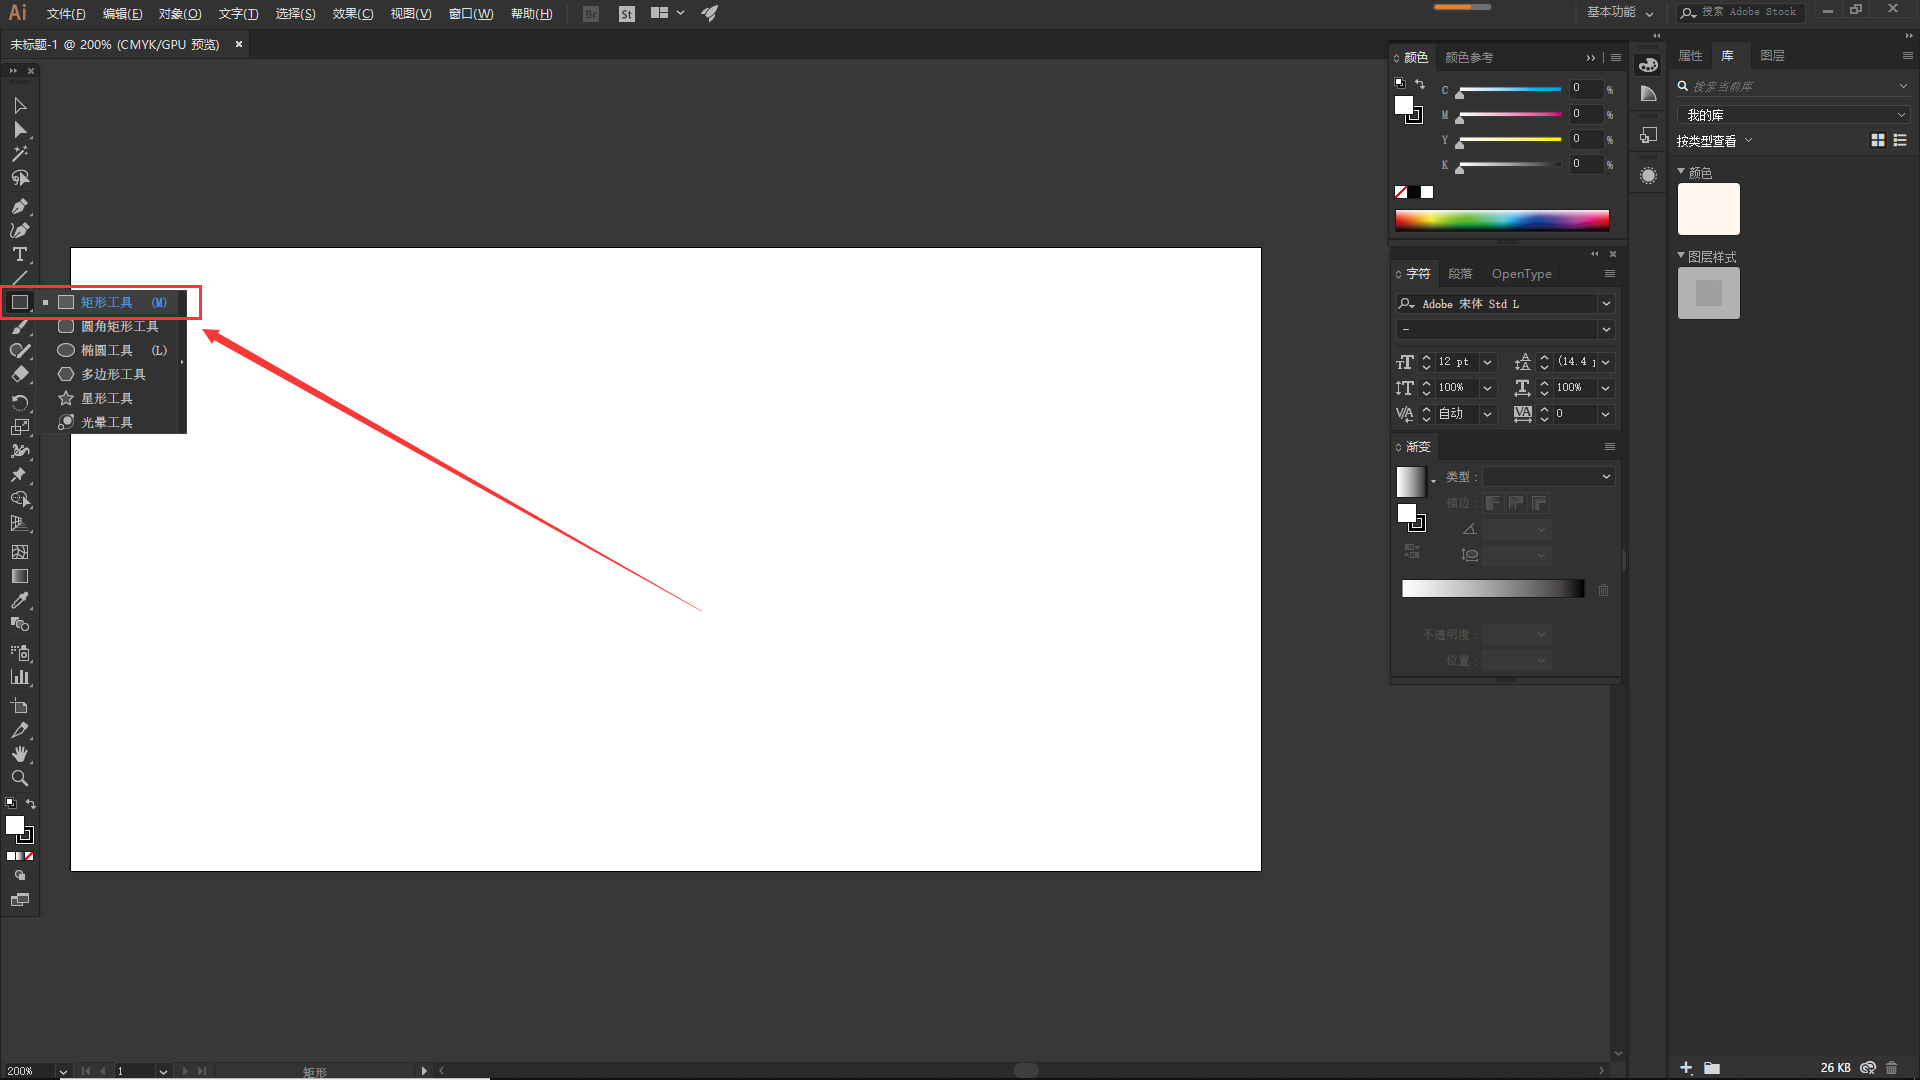Click the cream color swatch in library
Image resolution: width=1920 pixels, height=1080 pixels.
pos(1708,209)
